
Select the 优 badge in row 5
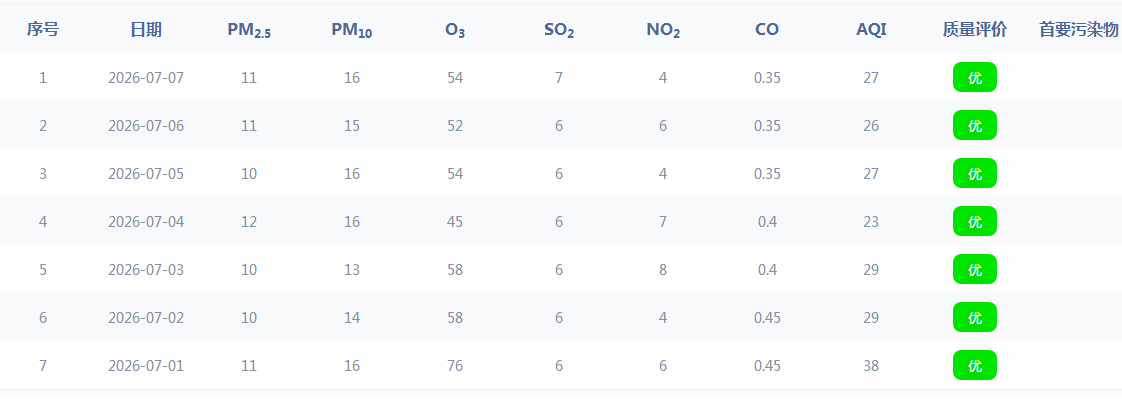point(975,269)
